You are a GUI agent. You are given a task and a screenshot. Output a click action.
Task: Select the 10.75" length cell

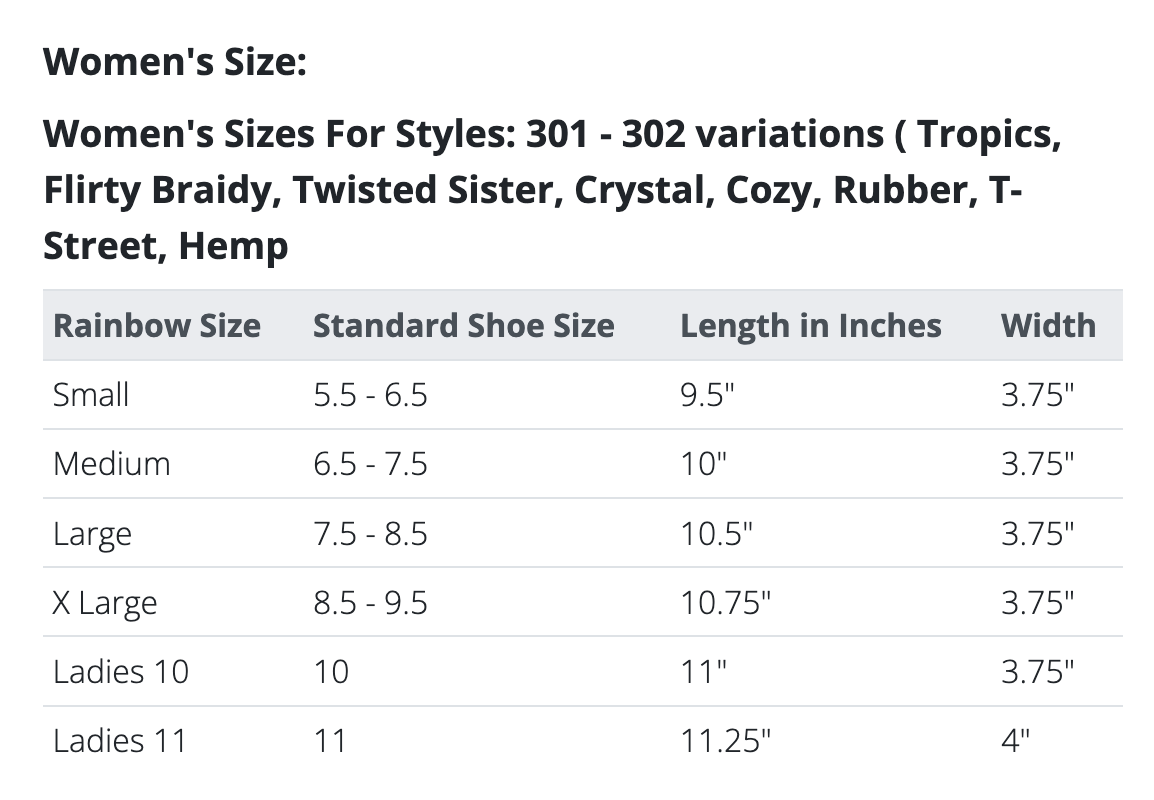coord(726,603)
